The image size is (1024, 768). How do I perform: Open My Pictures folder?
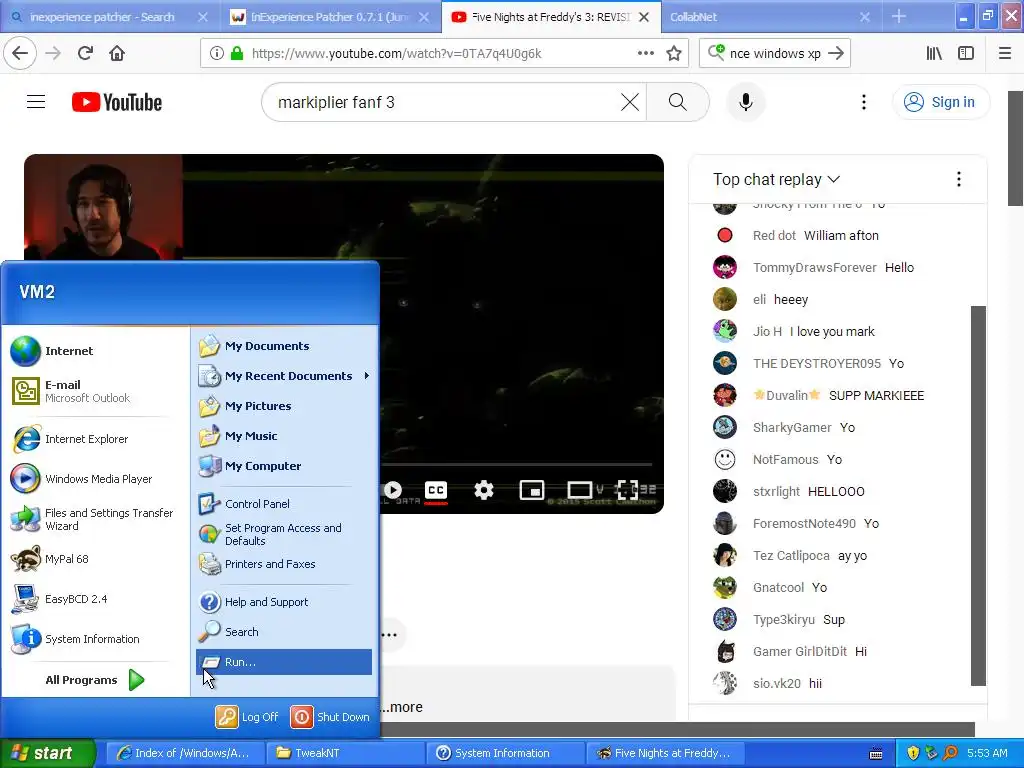(283, 406)
